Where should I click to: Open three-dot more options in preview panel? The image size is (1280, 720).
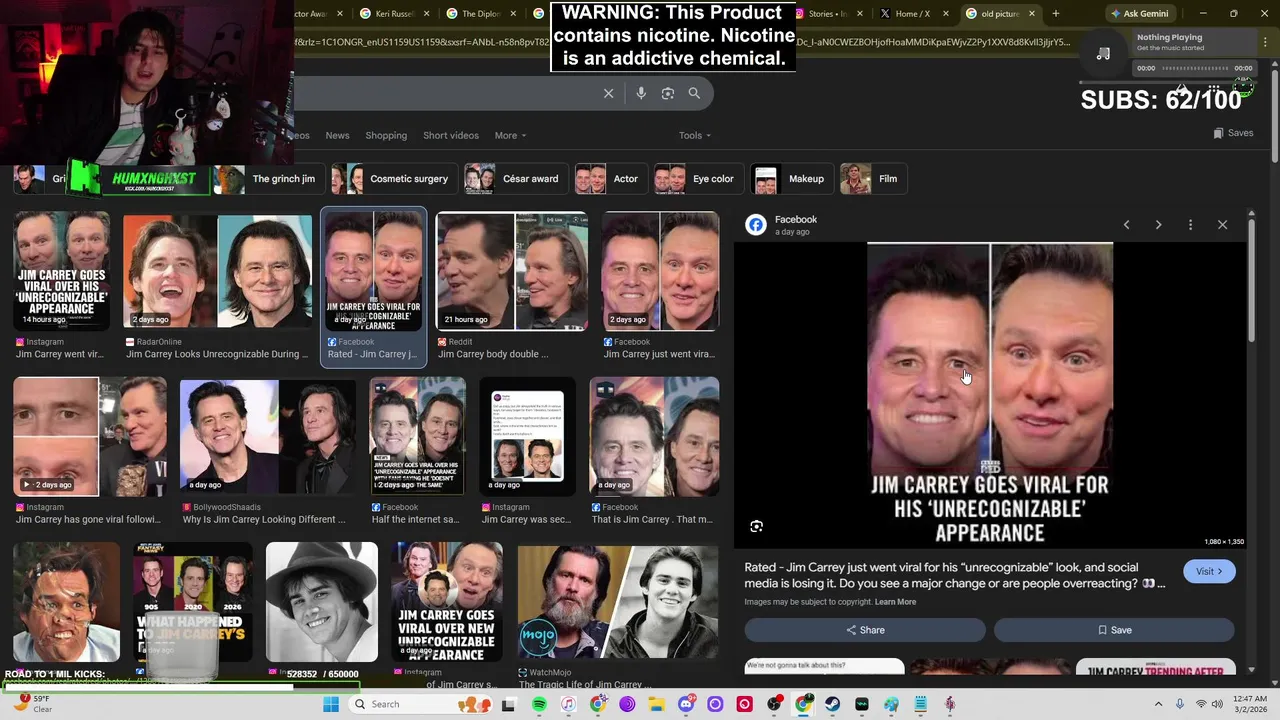tap(1190, 225)
